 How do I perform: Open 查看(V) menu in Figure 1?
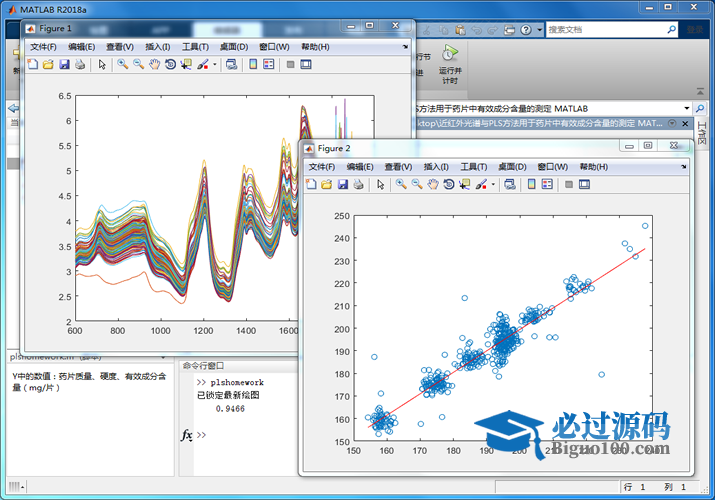[x=120, y=47]
